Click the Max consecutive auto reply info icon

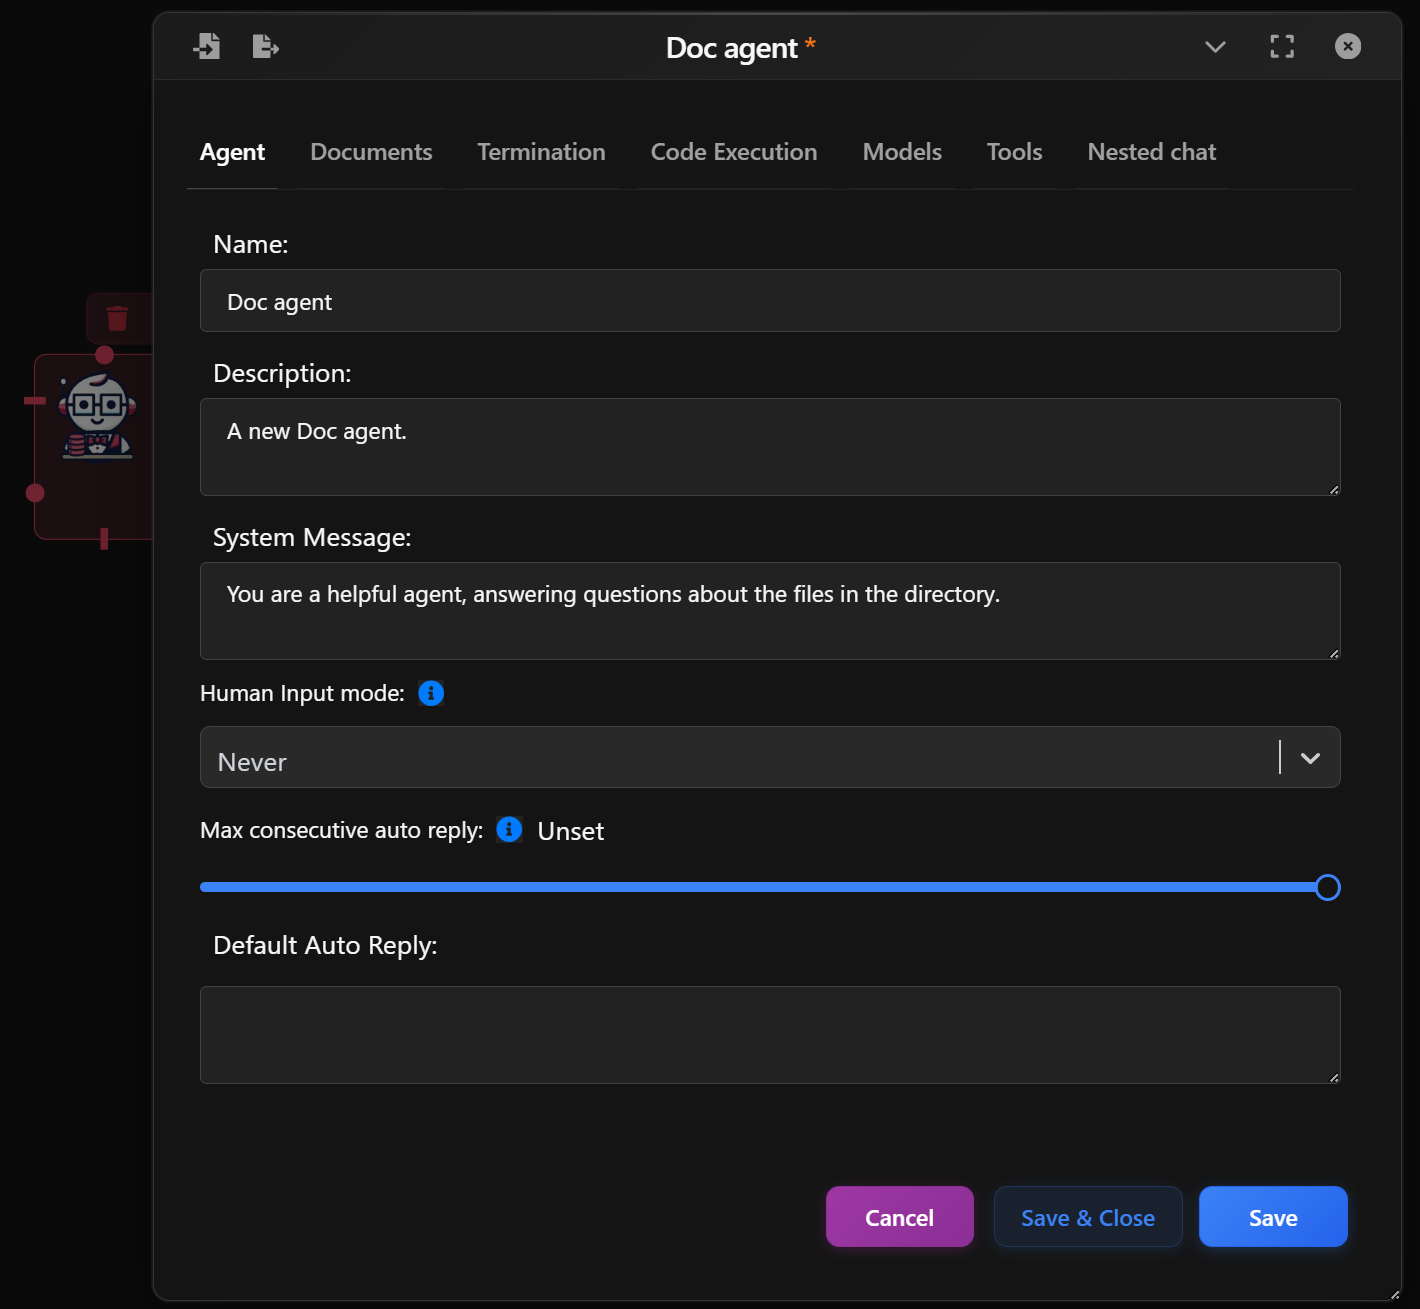509,830
